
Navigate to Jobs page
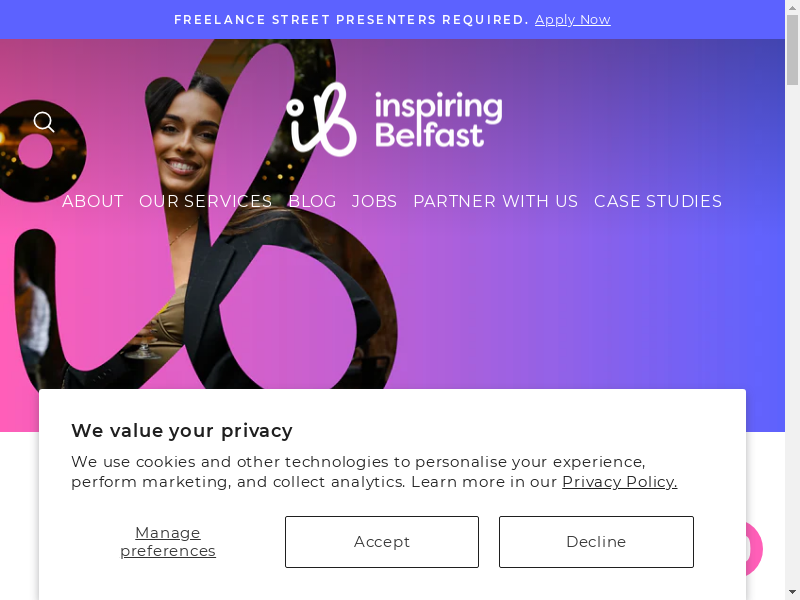374,201
